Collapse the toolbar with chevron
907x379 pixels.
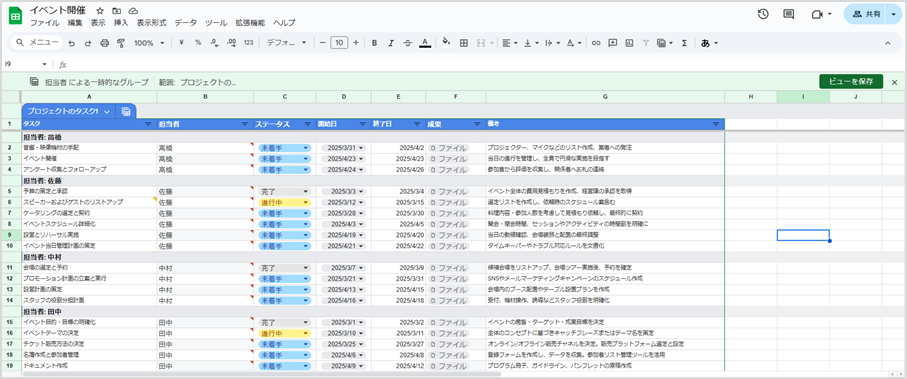coord(888,43)
